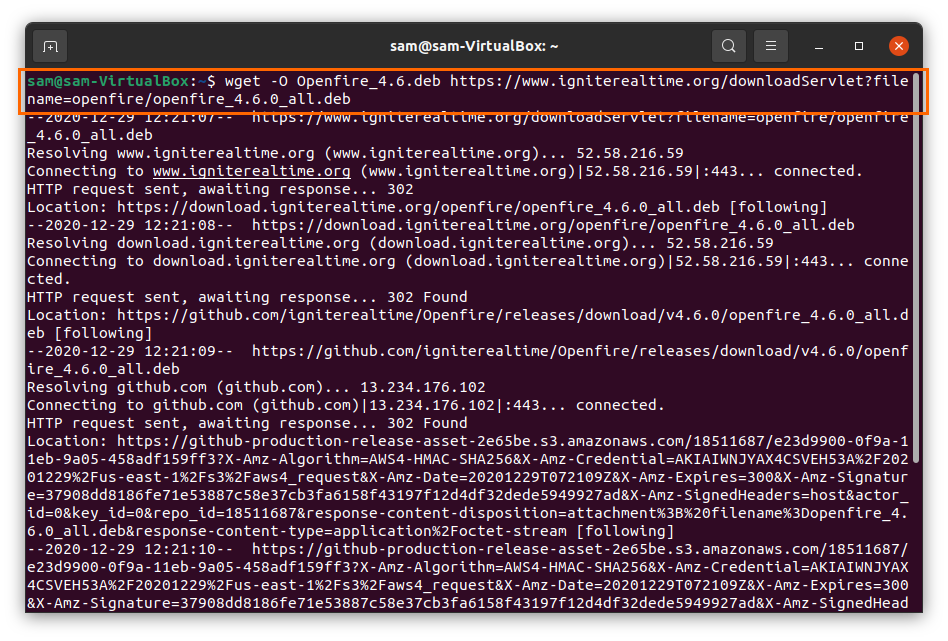Image resolution: width=948 pixels, height=641 pixels.
Task: Click the green sam@sam-VirtualBox prompt text
Action: (108, 81)
